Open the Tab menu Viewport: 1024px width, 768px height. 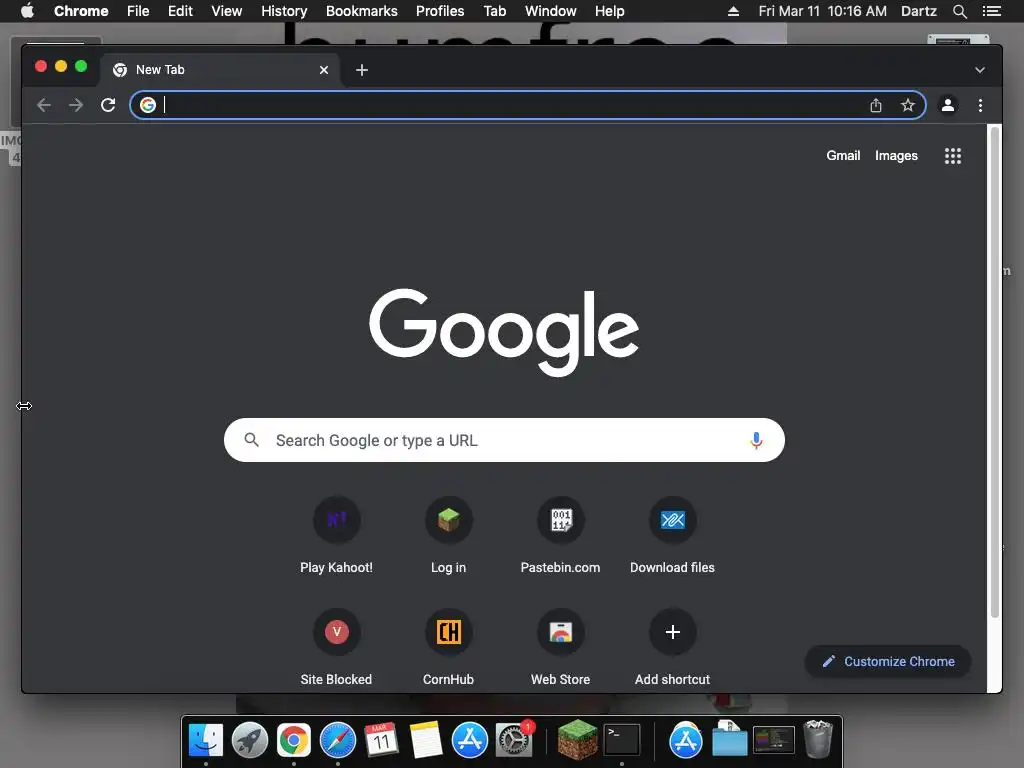pos(494,11)
